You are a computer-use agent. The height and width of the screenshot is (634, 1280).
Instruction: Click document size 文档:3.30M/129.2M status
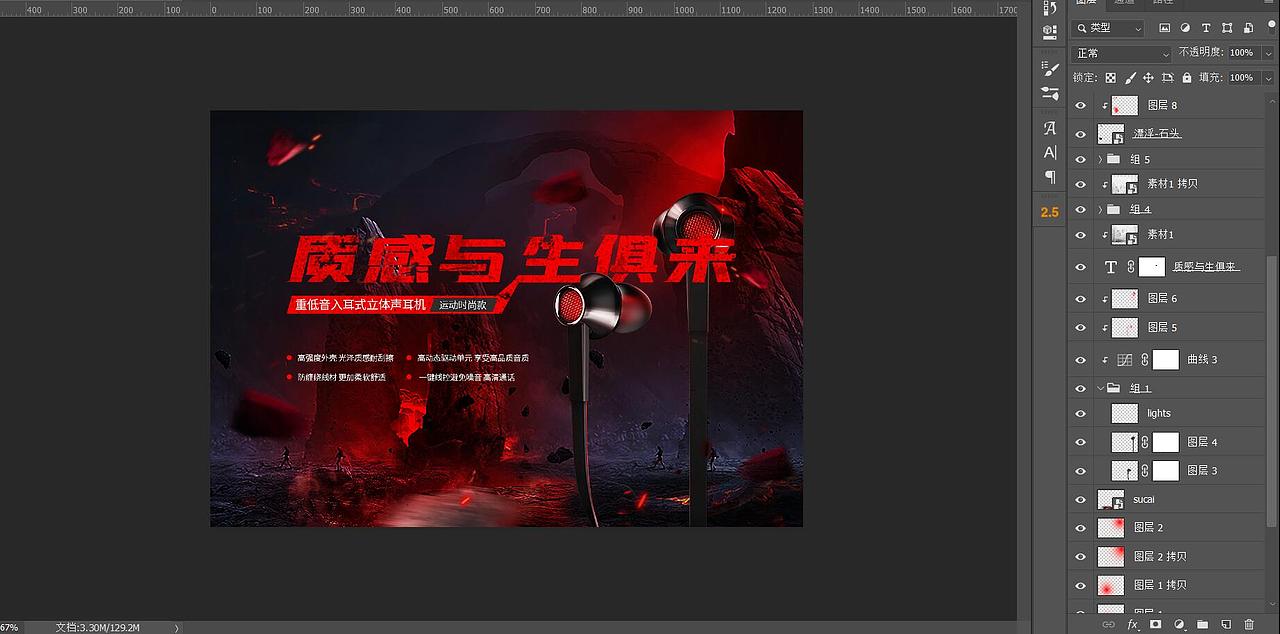click(x=98, y=627)
